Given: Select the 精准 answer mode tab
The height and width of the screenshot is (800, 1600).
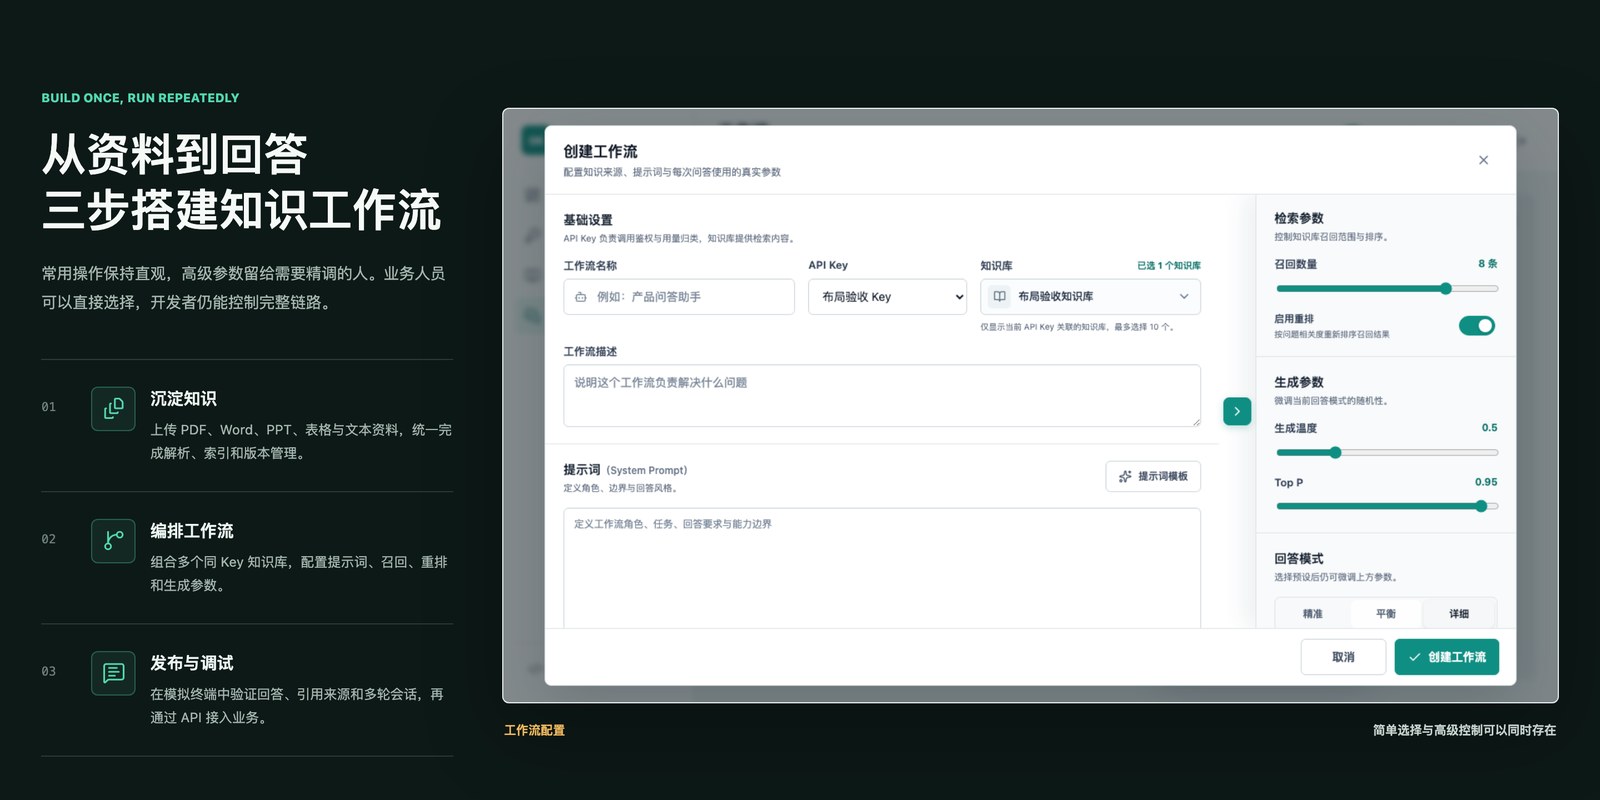Looking at the screenshot, I should coord(1313,614).
